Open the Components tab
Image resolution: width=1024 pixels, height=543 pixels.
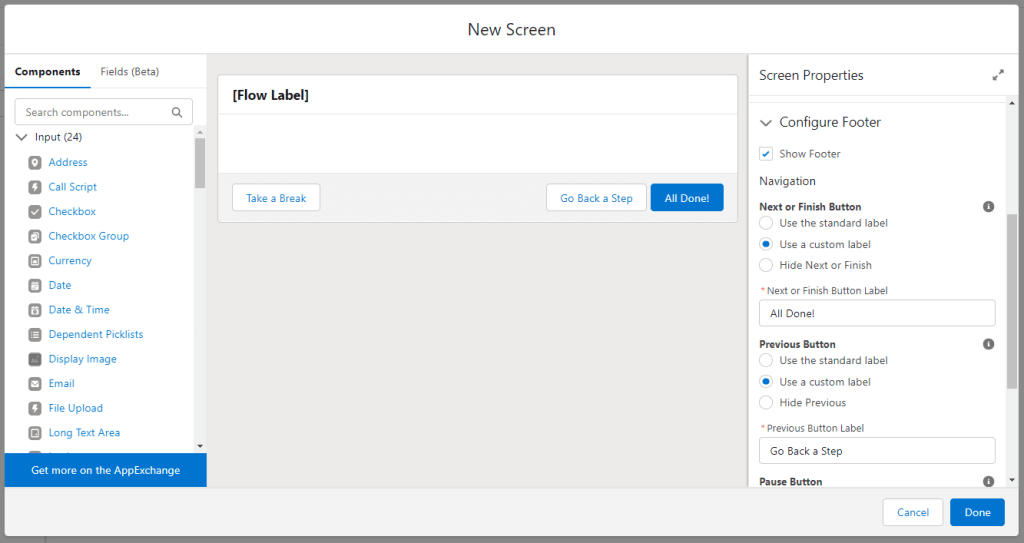(48, 71)
